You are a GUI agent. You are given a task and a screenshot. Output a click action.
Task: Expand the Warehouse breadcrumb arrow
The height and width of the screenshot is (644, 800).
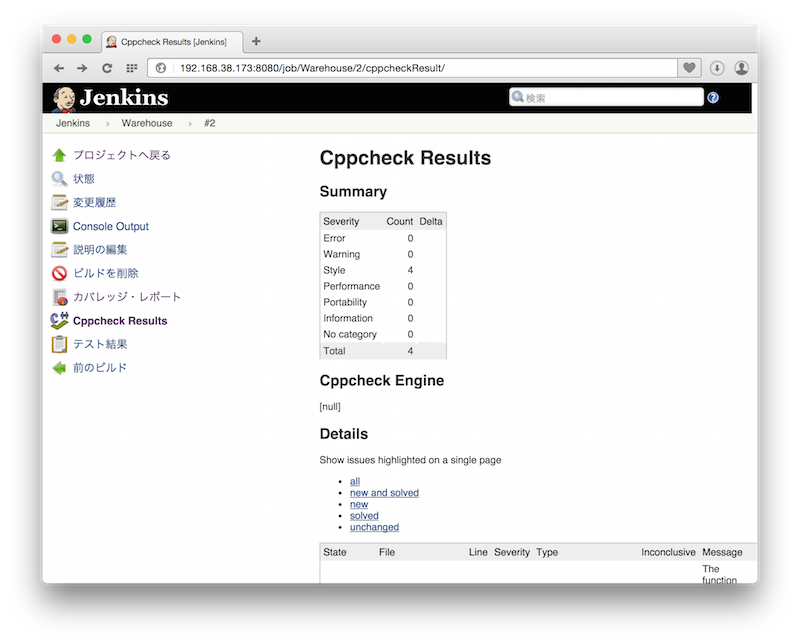point(189,124)
